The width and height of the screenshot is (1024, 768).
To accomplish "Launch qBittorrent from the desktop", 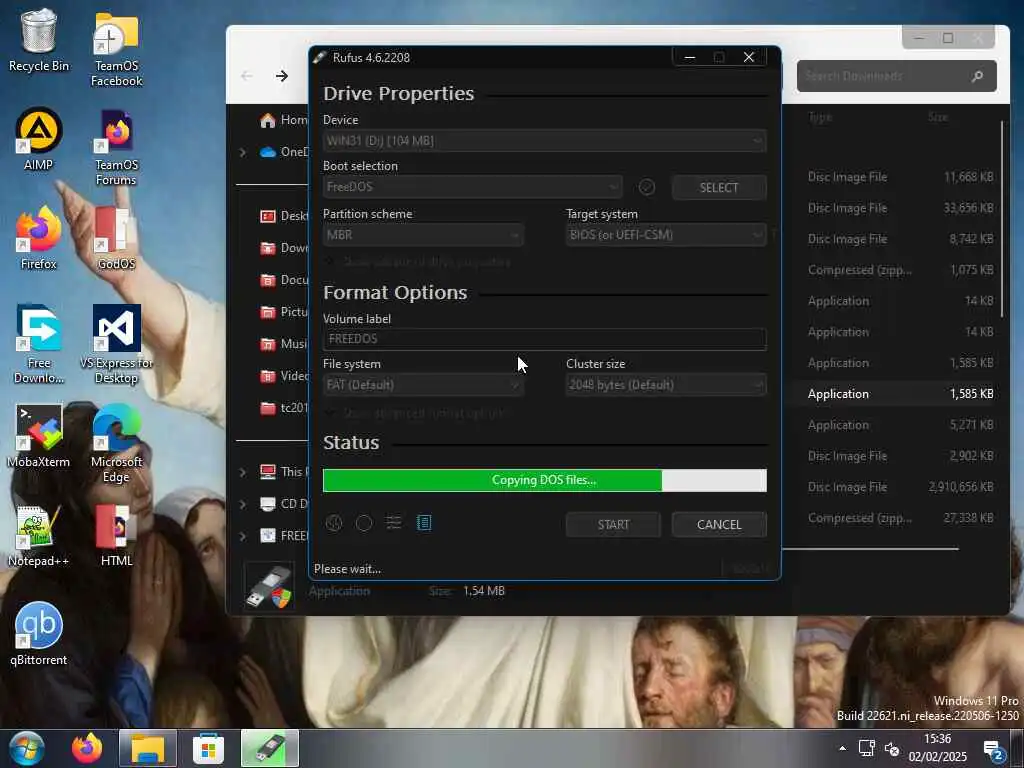I will click(x=39, y=634).
